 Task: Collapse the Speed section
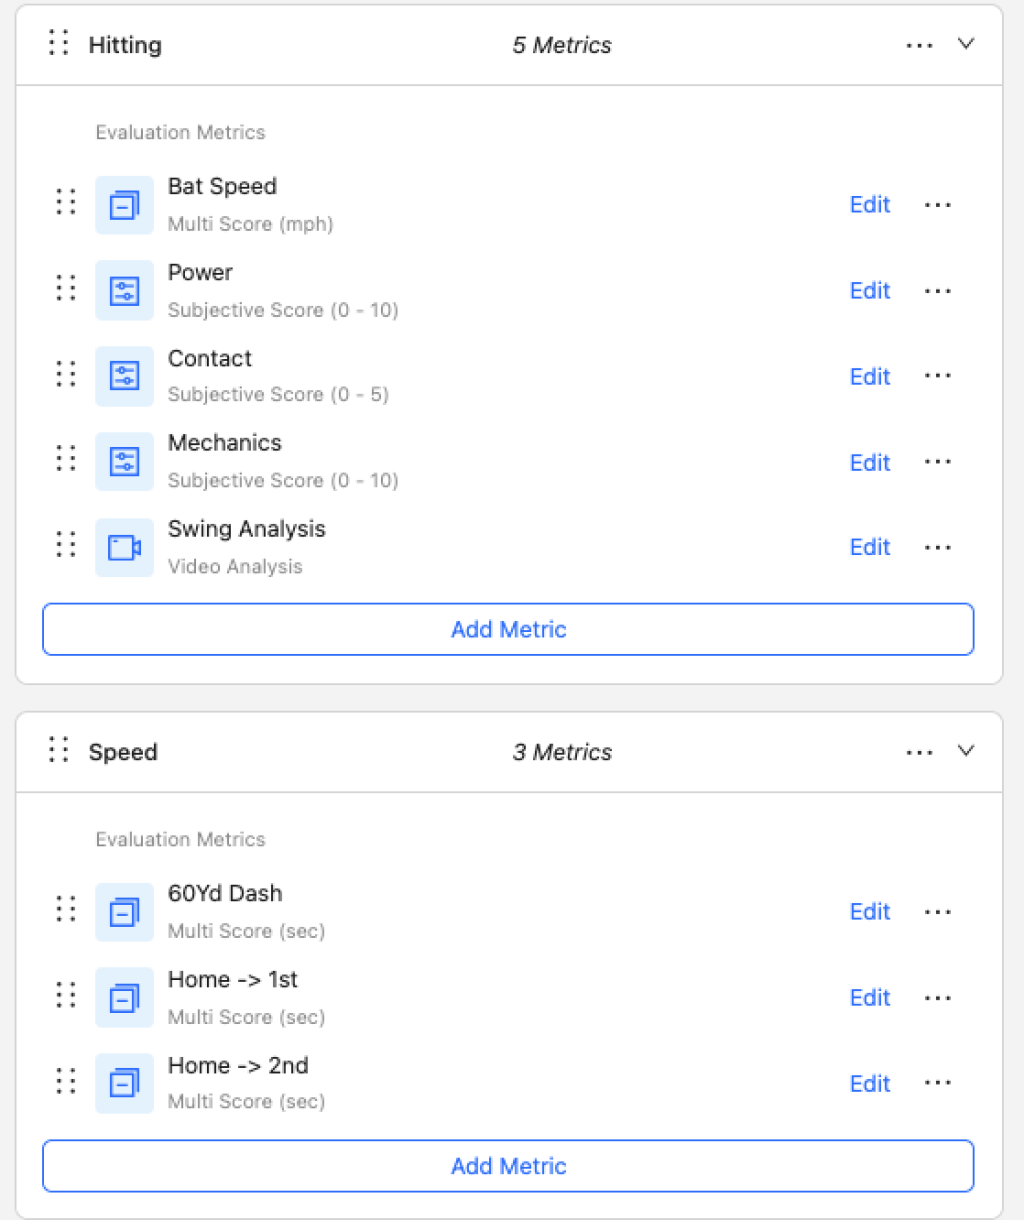[966, 751]
